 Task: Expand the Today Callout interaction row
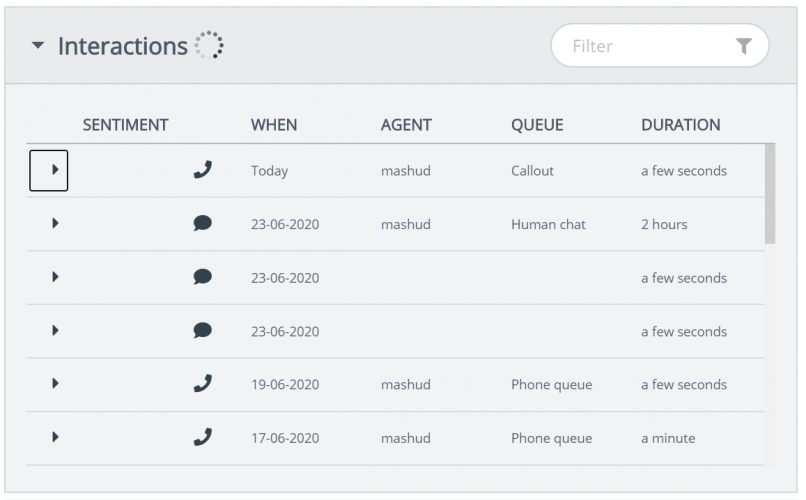[49, 170]
